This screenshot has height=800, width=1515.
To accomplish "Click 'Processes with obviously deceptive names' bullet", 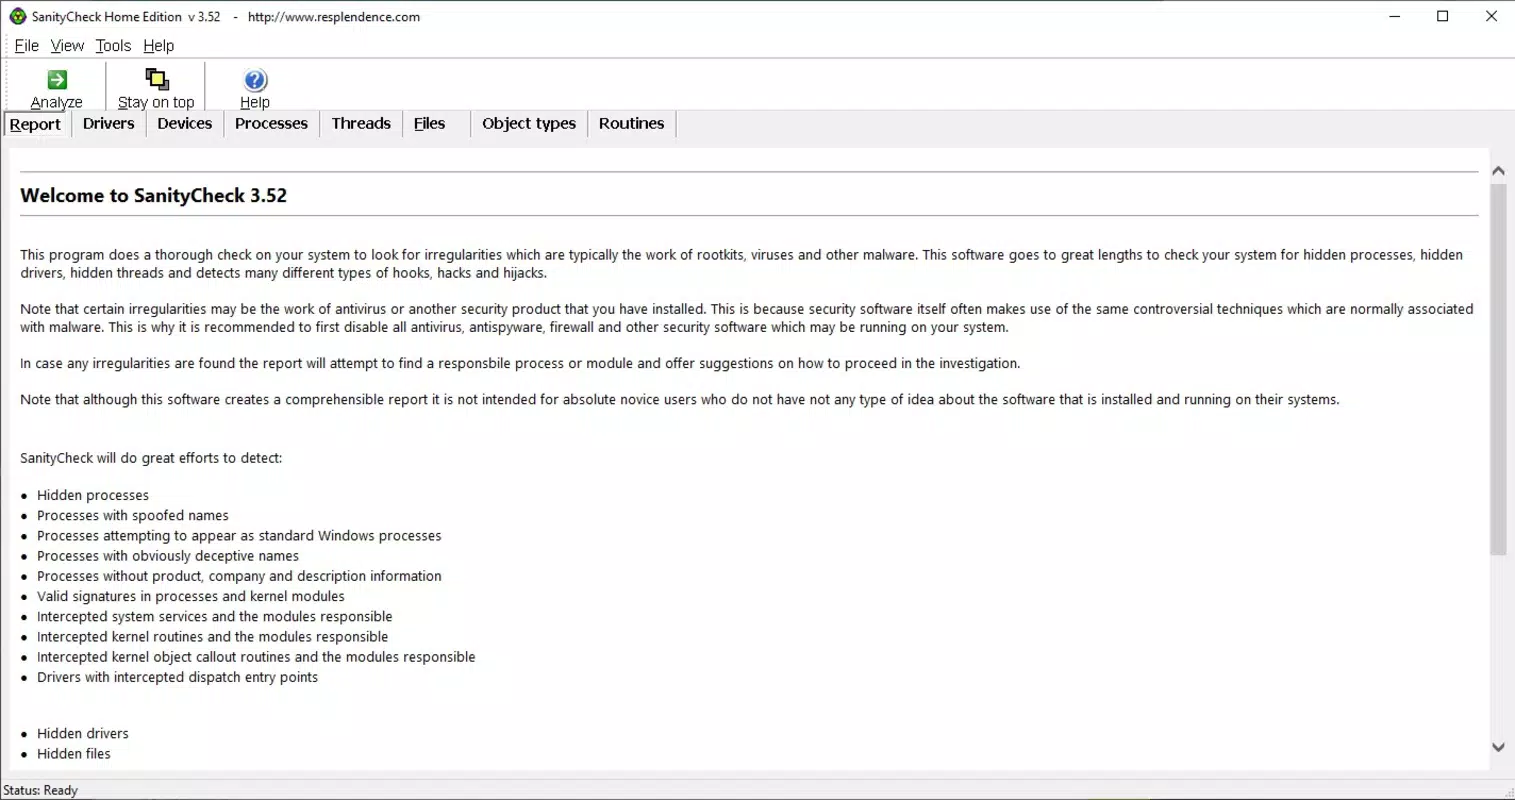I will 168,556.
